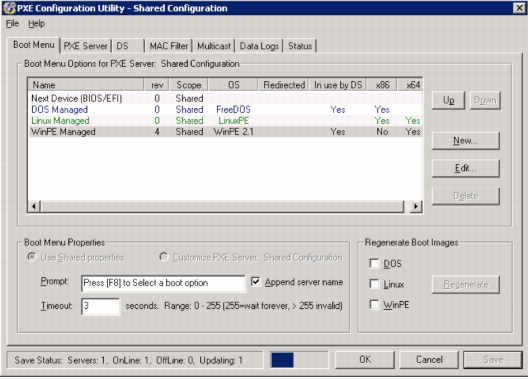Switch to the PXE Server tab

86,46
